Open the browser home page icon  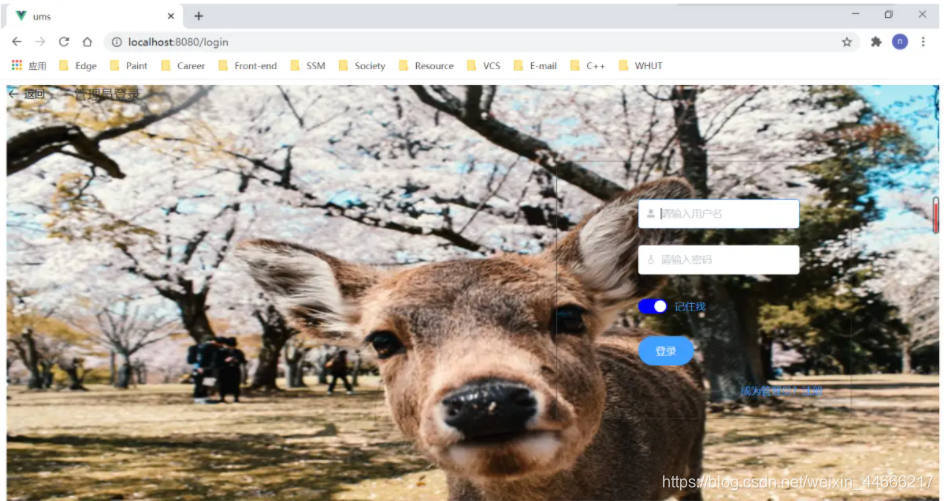click(87, 42)
